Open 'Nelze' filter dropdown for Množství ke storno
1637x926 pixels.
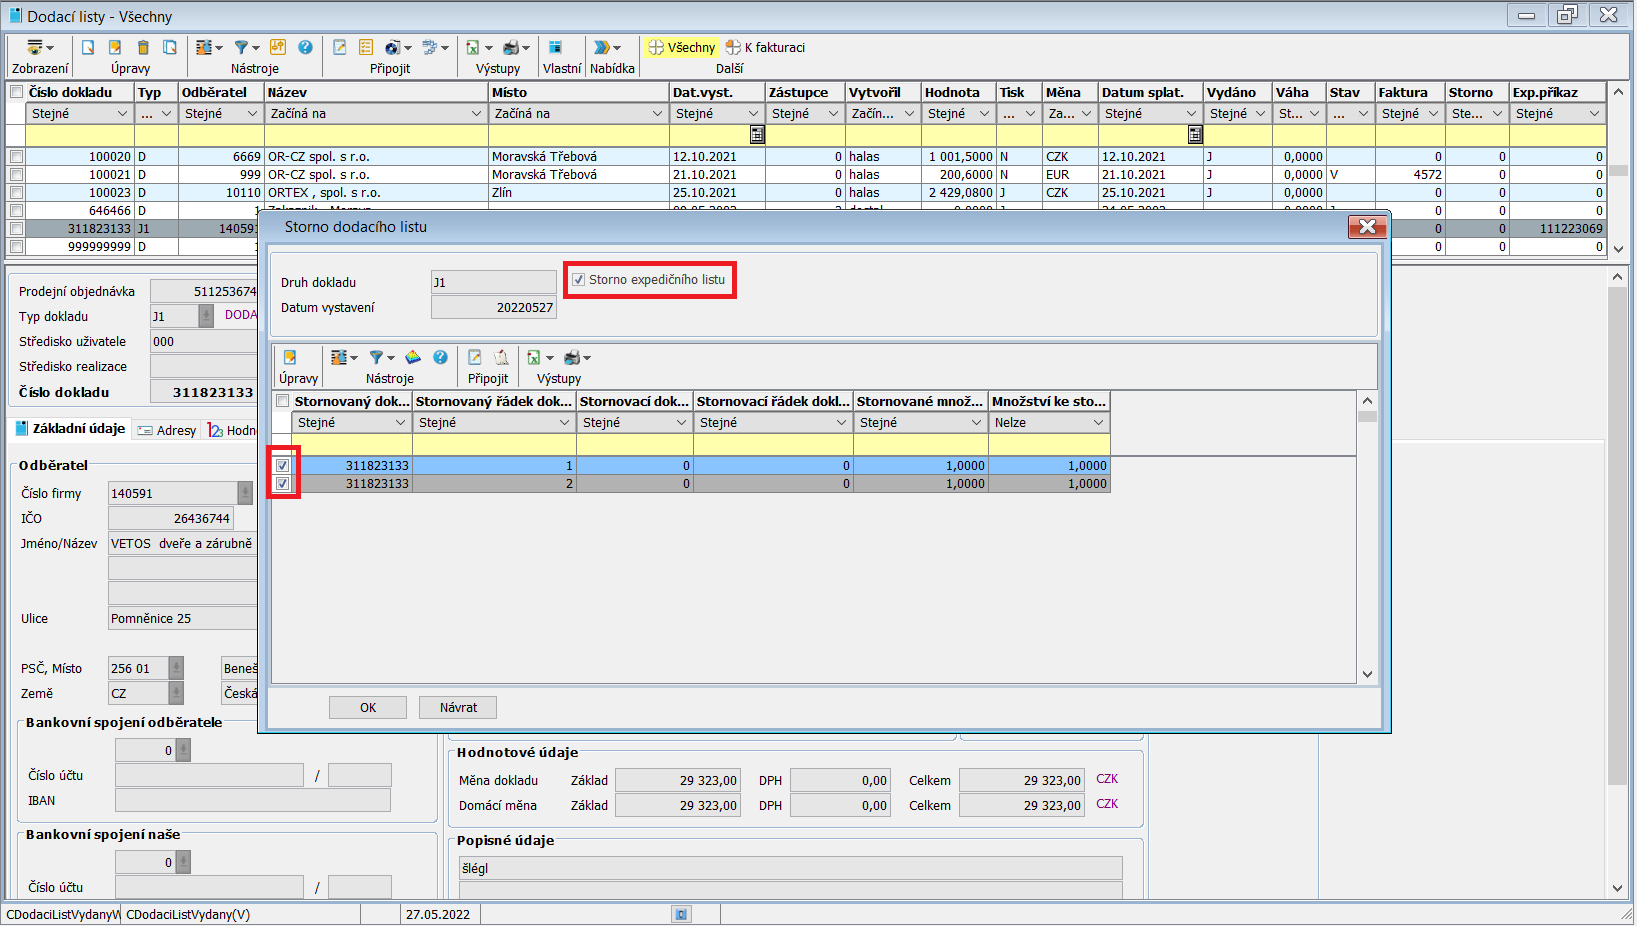[1098, 423]
